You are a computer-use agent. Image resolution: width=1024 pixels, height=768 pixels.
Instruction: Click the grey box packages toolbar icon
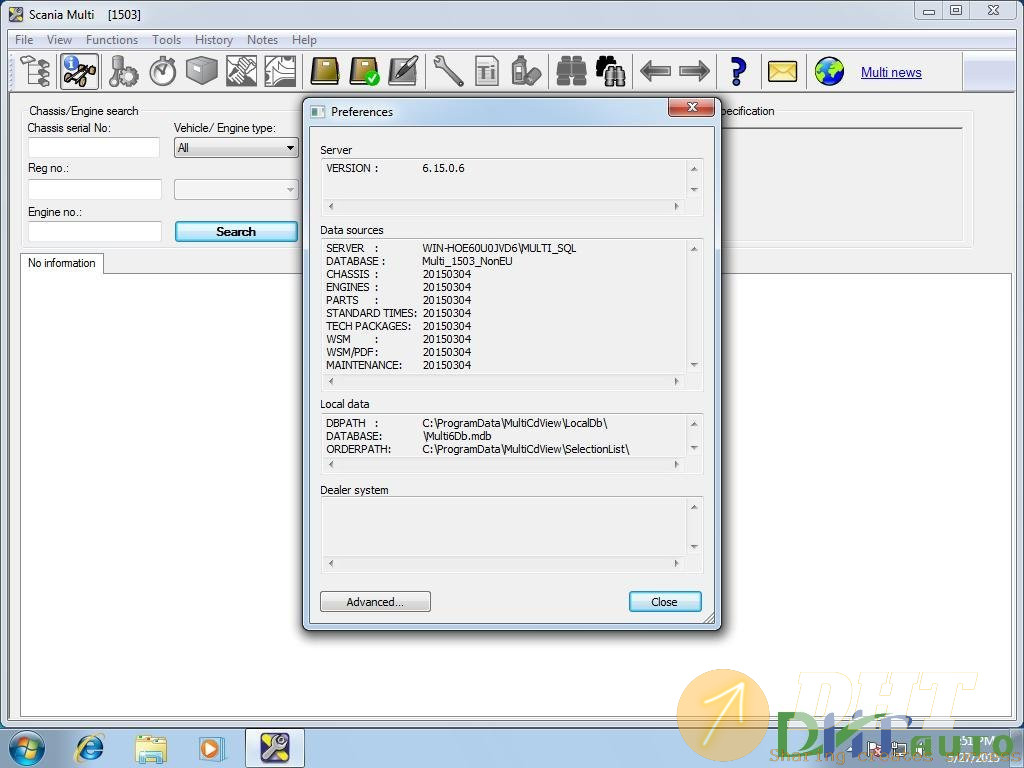click(202, 71)
